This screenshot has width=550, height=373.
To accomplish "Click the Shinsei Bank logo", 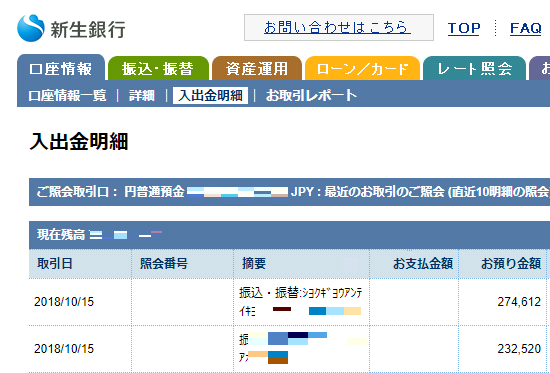I will click(x=71, y=28).
